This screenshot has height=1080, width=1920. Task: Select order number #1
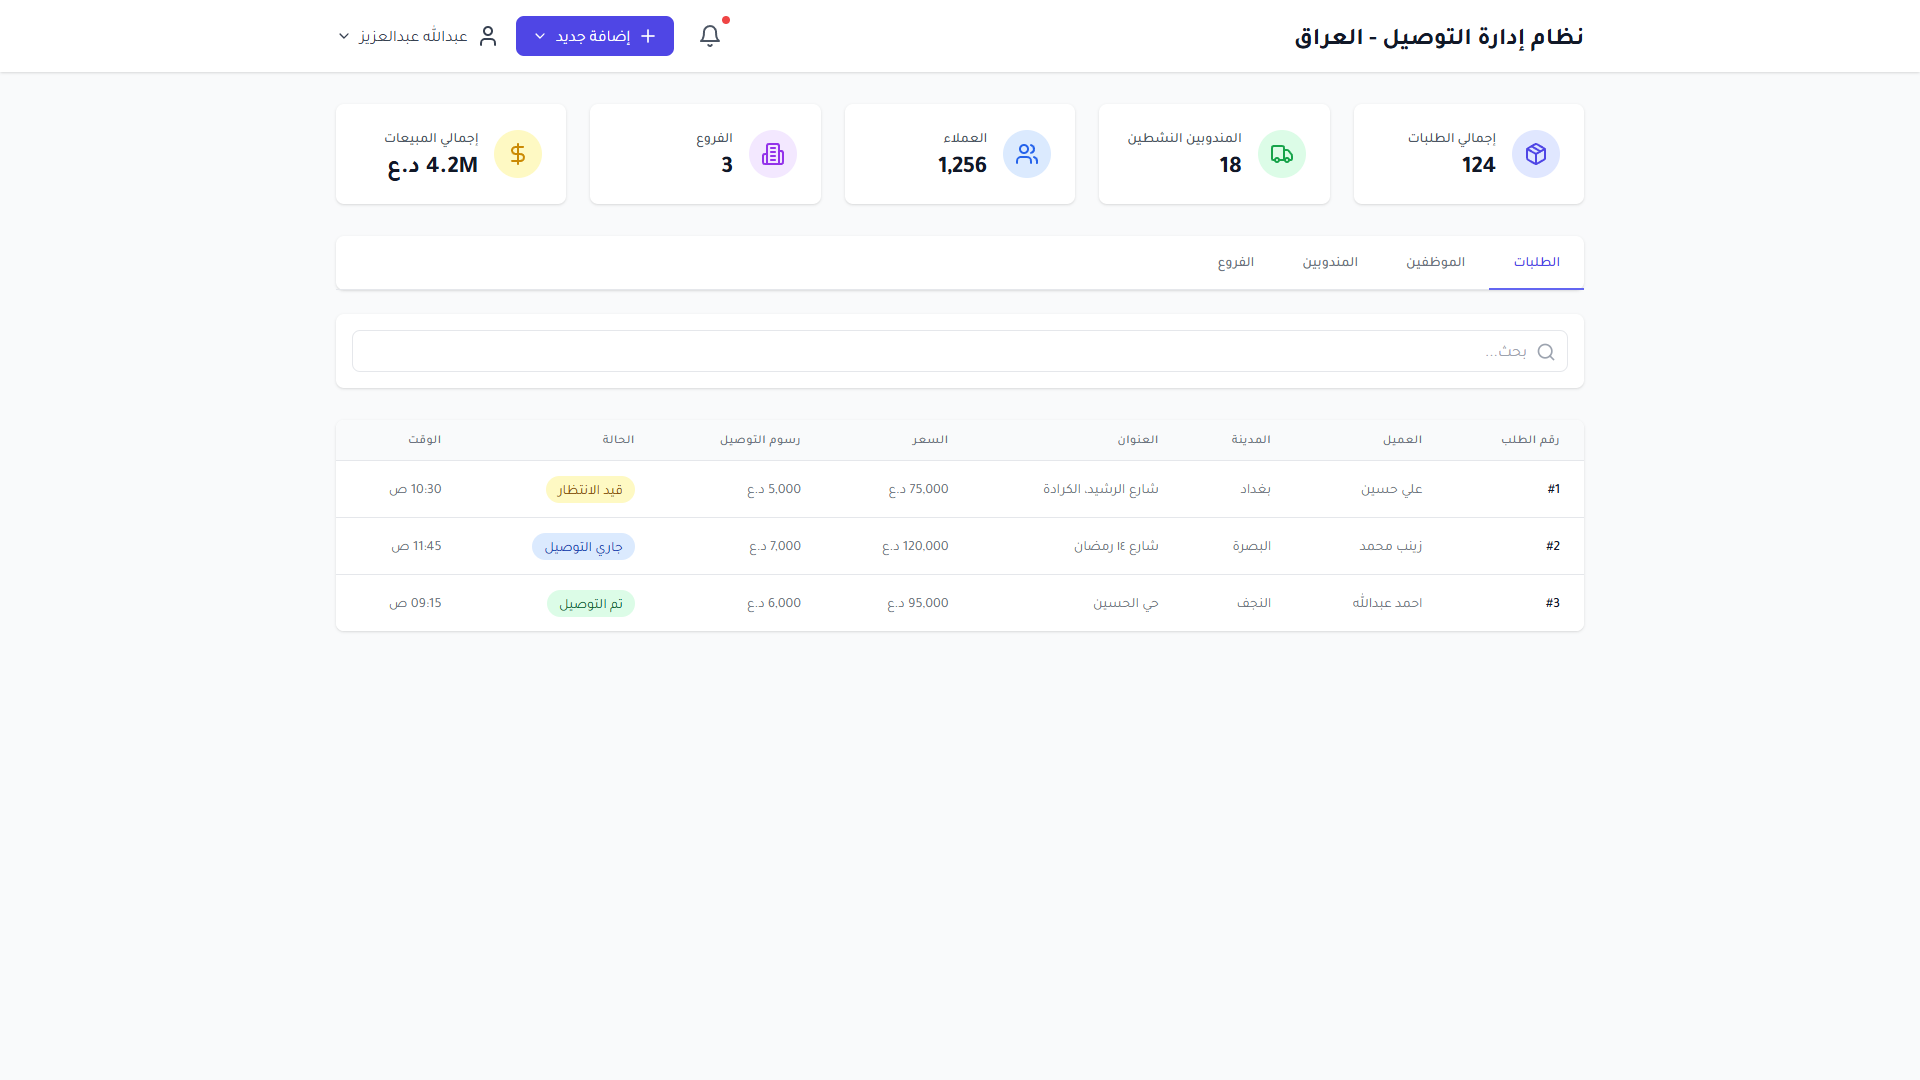click(x=1554, y=489)
